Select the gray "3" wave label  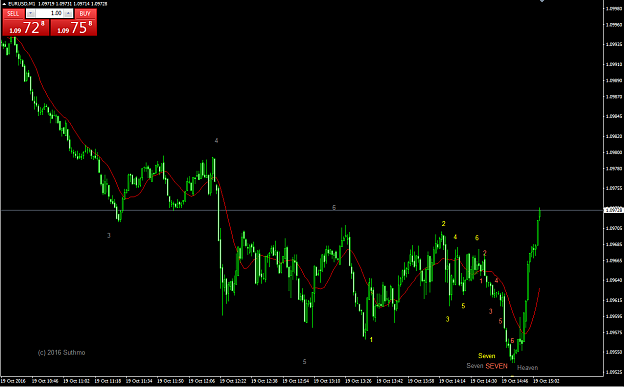pos(108,236)
